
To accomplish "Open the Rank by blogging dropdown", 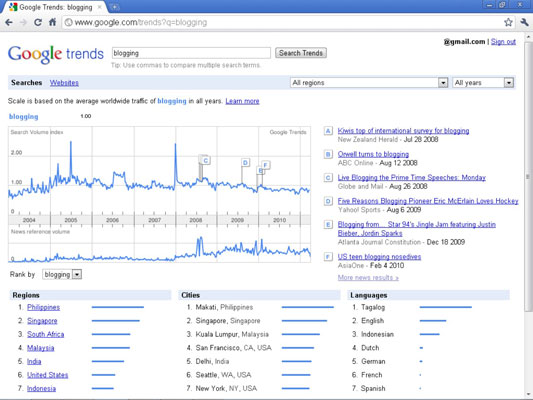I will (x=62, y=274).
